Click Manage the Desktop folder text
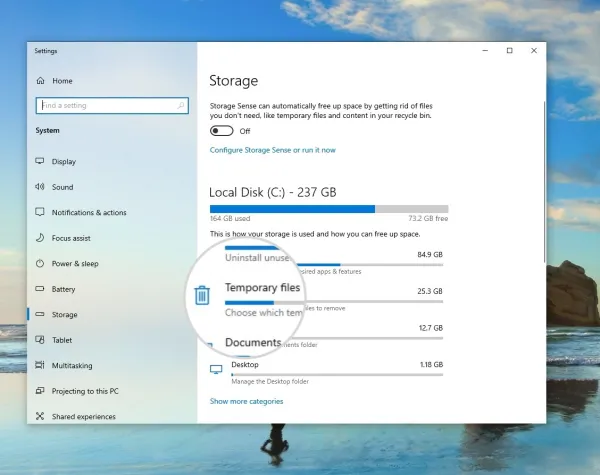 coord(270,381)
